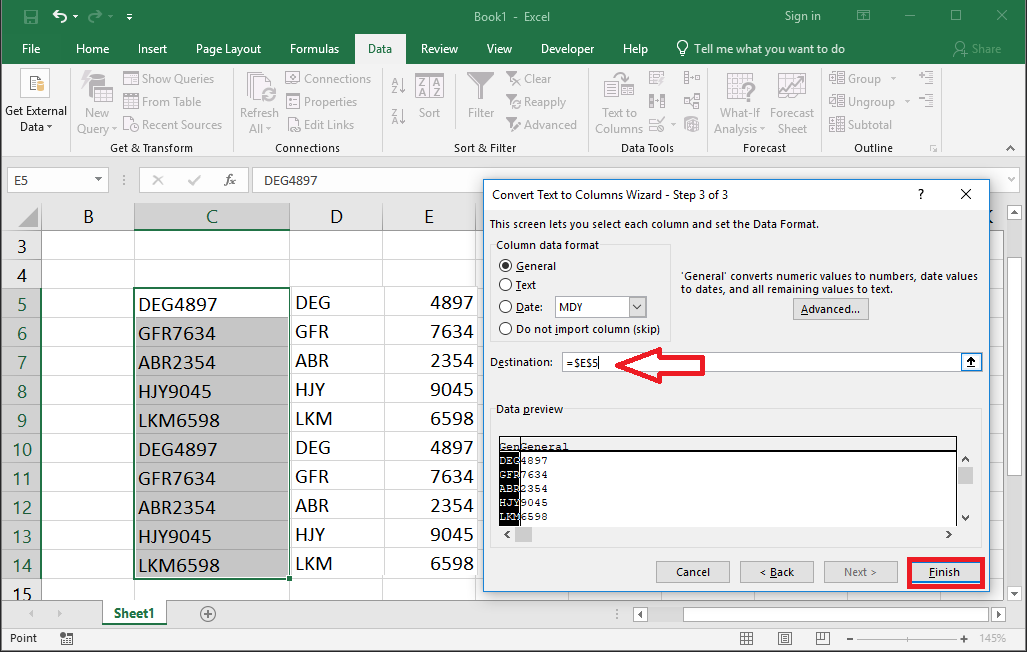Expand the What-If Analysis menu
Viewport: 1028px width, 652px height.
pyautogui.click(x=740, y=103)
